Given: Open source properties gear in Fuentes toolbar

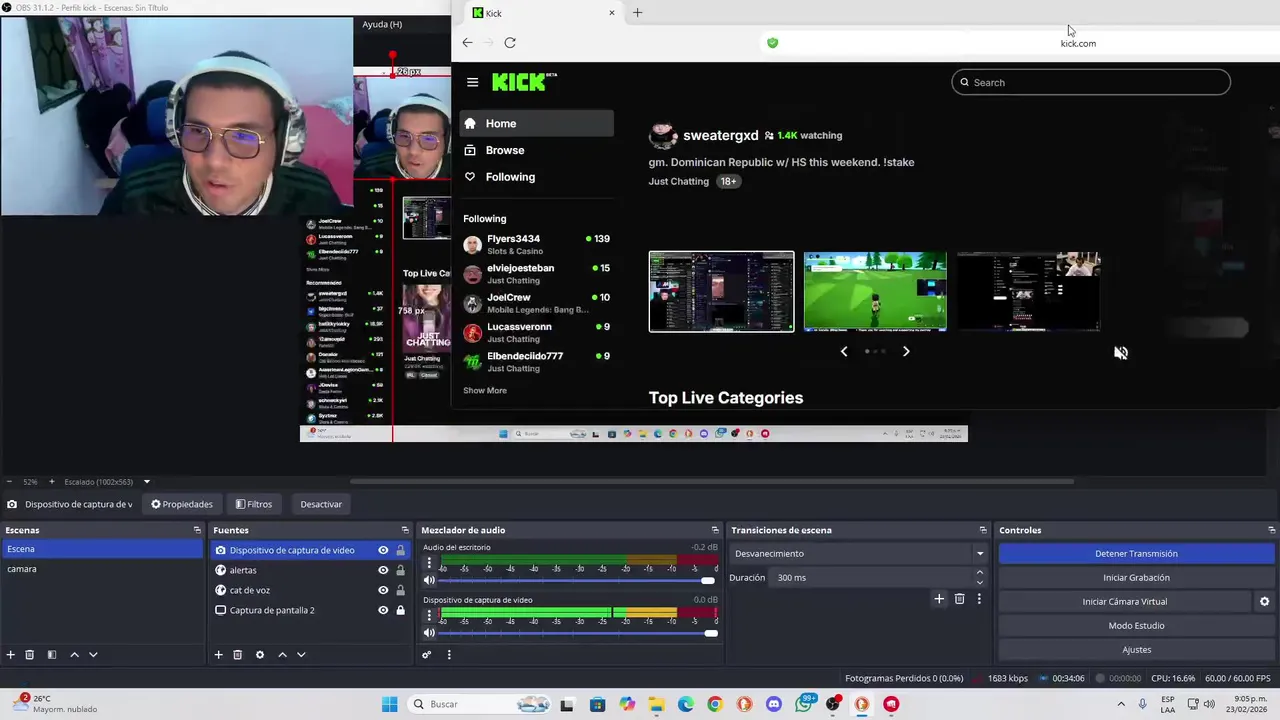Looking at the screenshot, I should [260, 655].
